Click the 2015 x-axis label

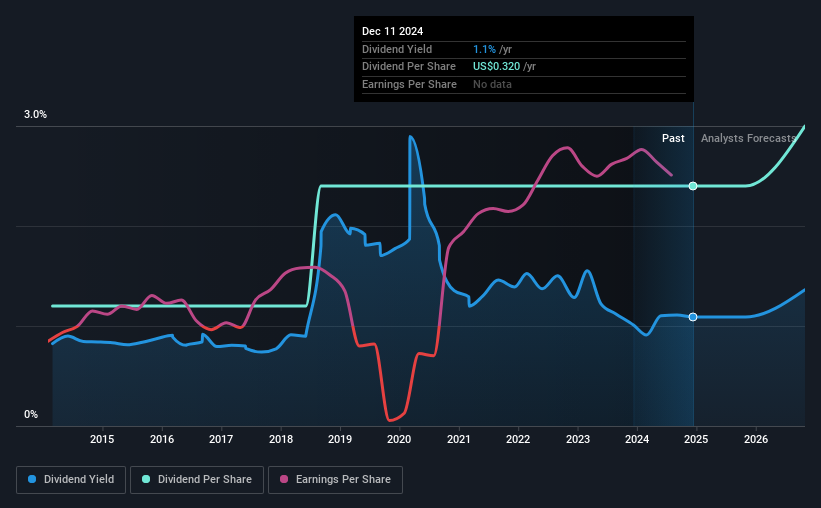[x=102, y=439]
